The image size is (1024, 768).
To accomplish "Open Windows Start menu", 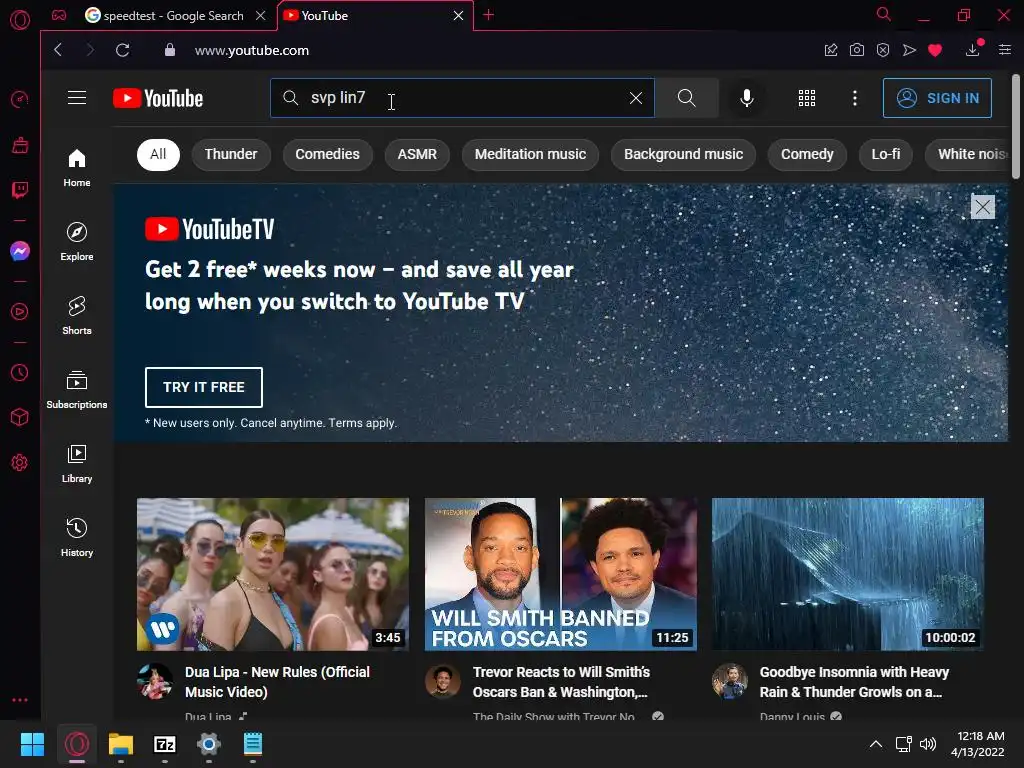I will (32, 744).
